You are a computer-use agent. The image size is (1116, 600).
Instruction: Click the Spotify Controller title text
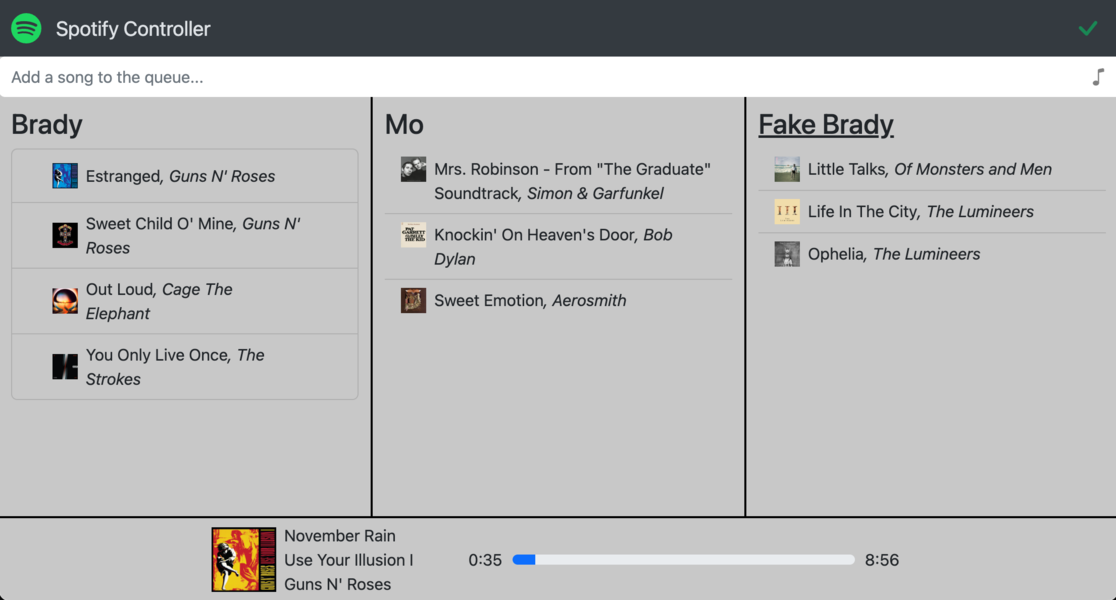(133, 29)
